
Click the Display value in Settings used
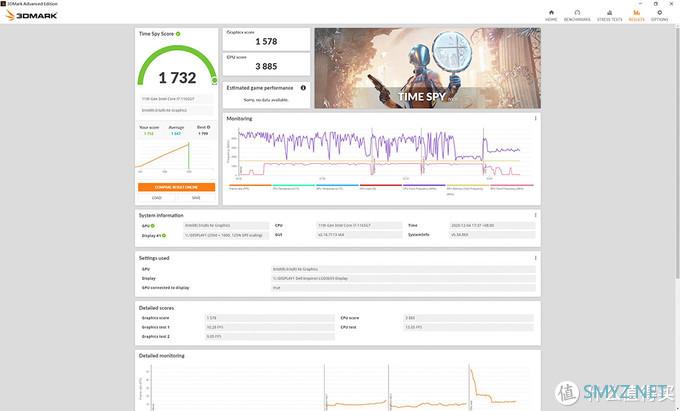click(x=403, y=278)
